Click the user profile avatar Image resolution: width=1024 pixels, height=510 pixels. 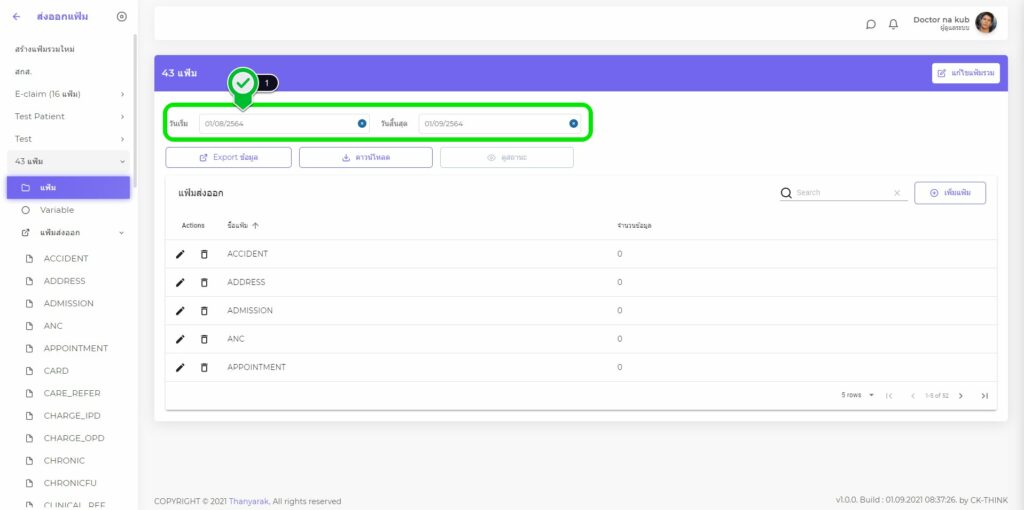point(985,23)
